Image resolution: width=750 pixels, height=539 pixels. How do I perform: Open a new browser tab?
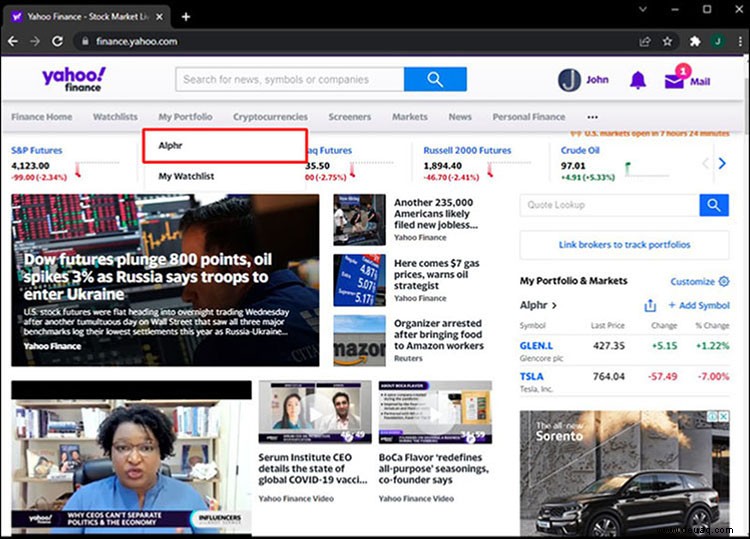point(186,17)
